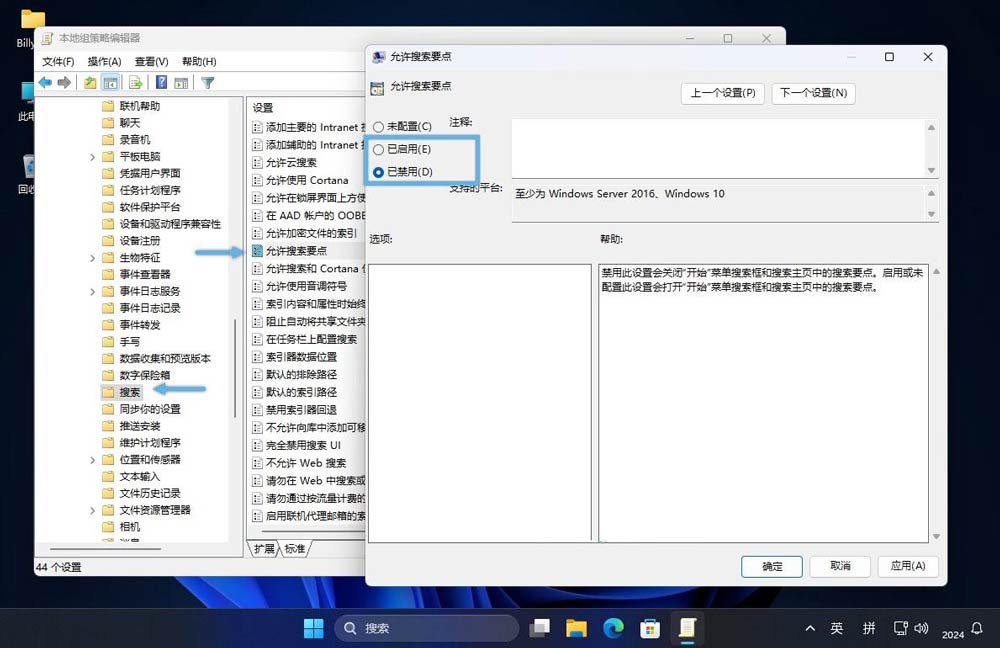Expand the 文件资源管理器 tree node
The height and width of the screenshot is (648, 1000).
pyautogui.click(x=91, y=509)
